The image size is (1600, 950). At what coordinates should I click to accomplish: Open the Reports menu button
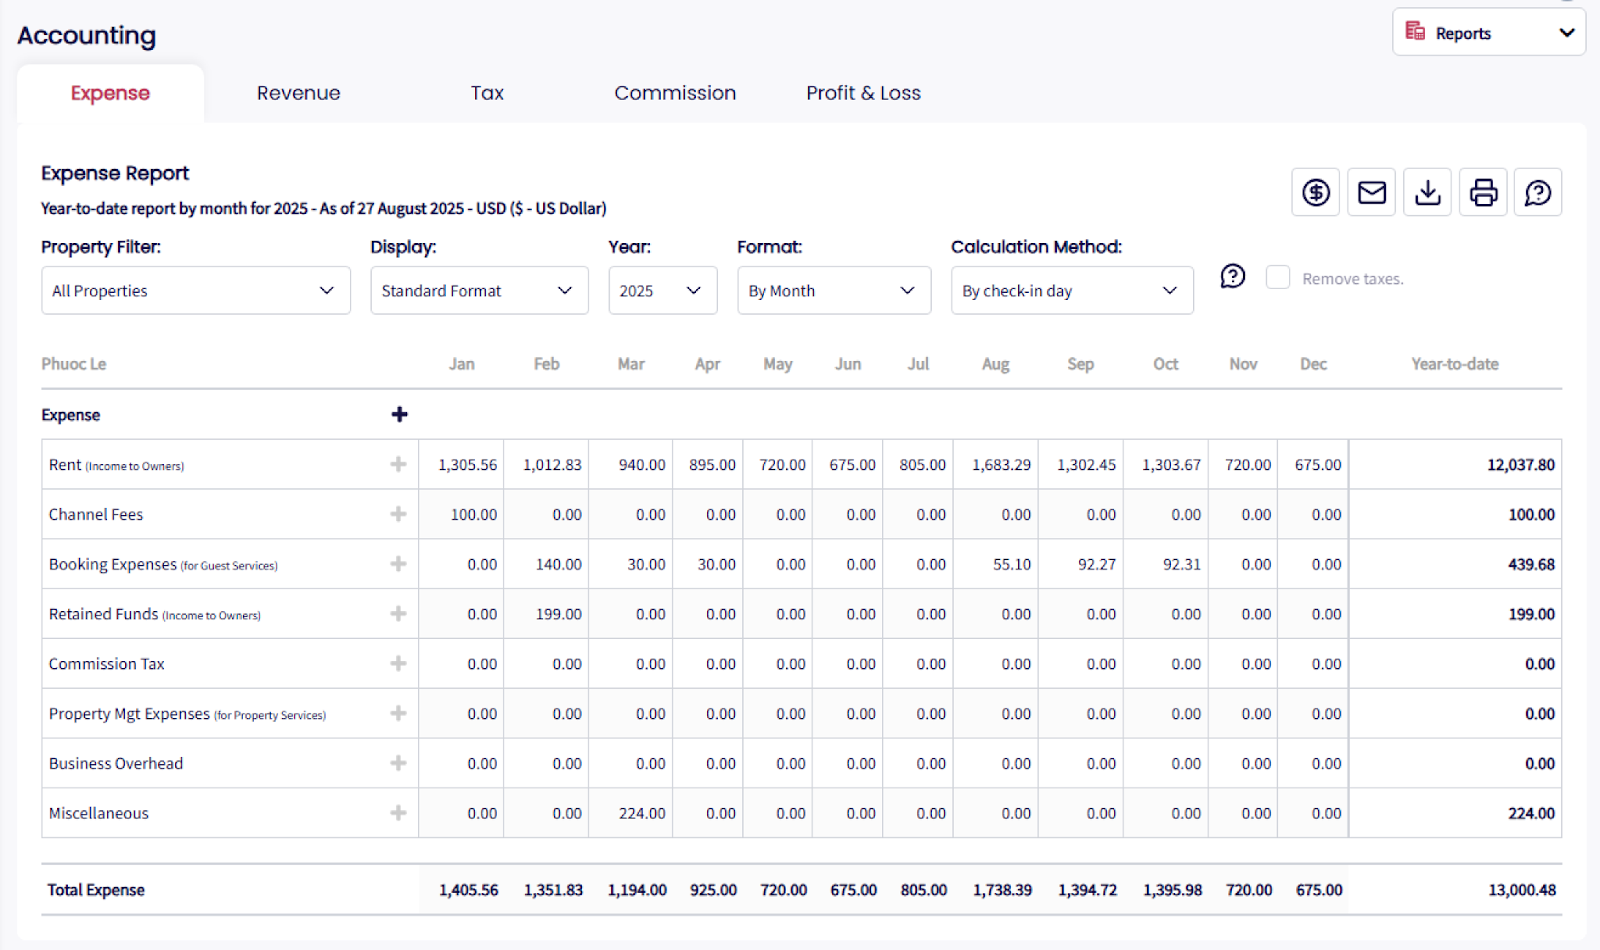[1488, 33]
